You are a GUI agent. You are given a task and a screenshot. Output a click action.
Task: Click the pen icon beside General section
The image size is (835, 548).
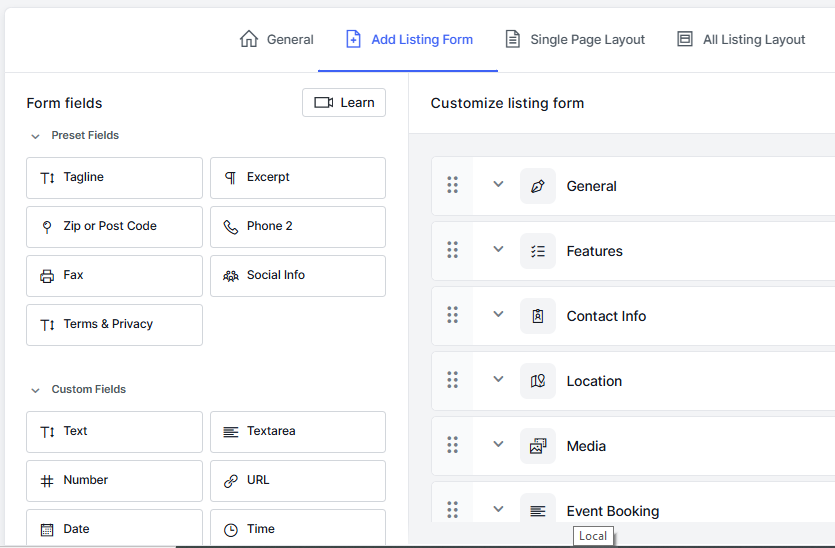[538, 186]
